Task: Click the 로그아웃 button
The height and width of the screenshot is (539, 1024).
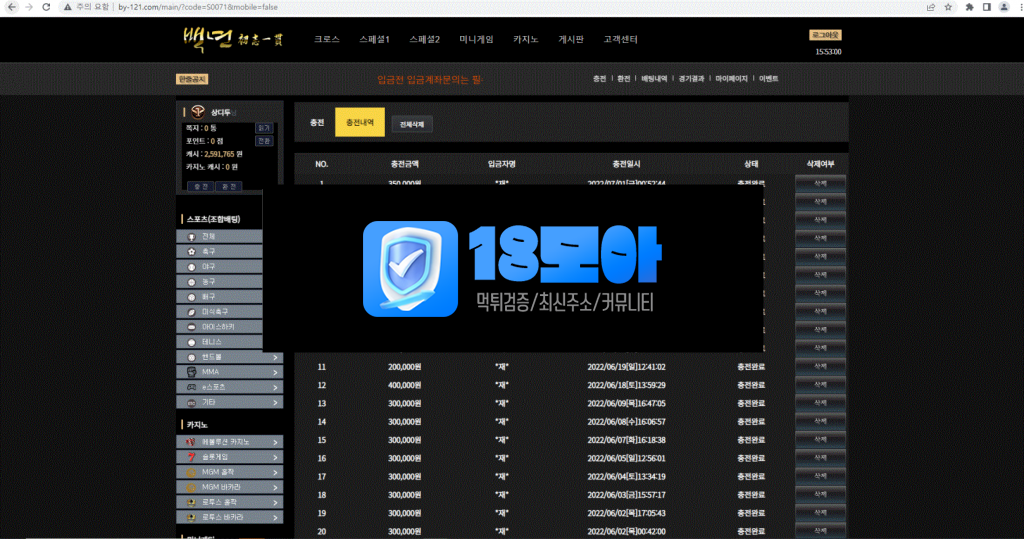Action: 825,35
